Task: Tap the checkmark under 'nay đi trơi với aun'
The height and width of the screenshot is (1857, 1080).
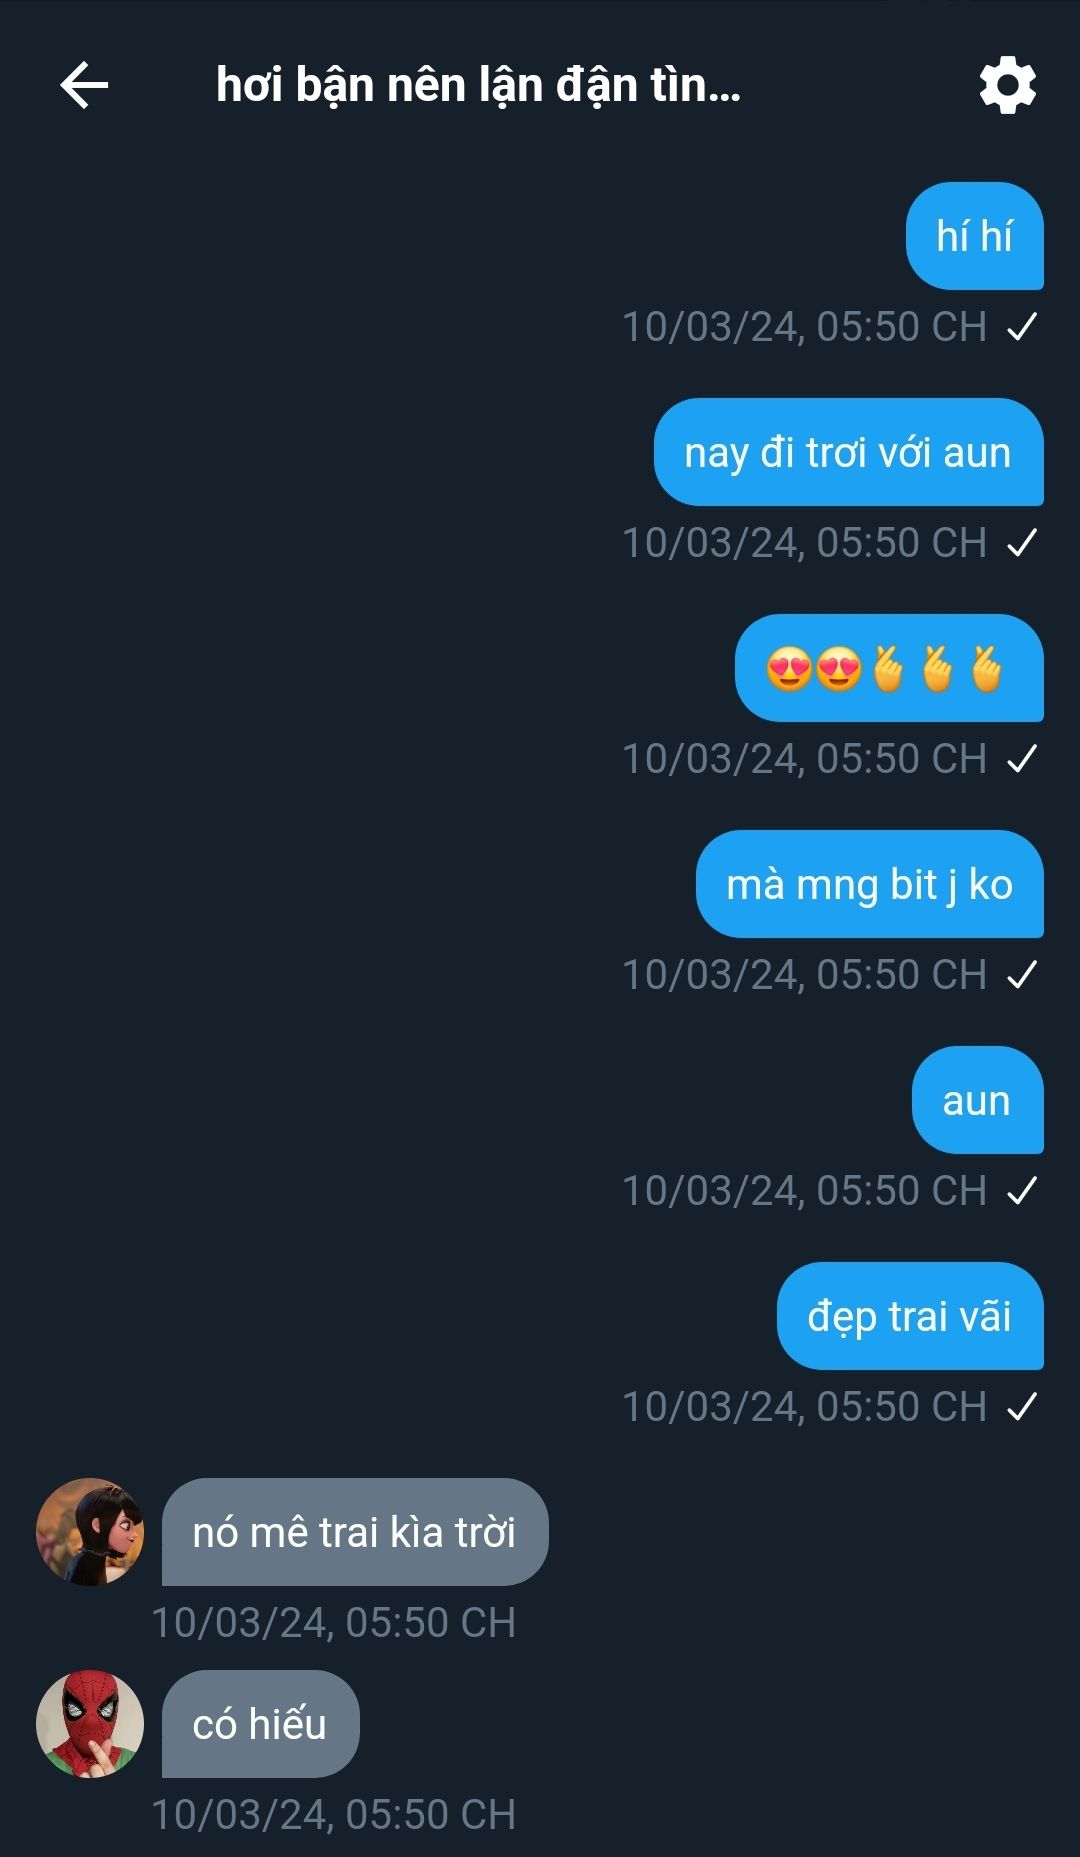Action: tap(1022, 542)
